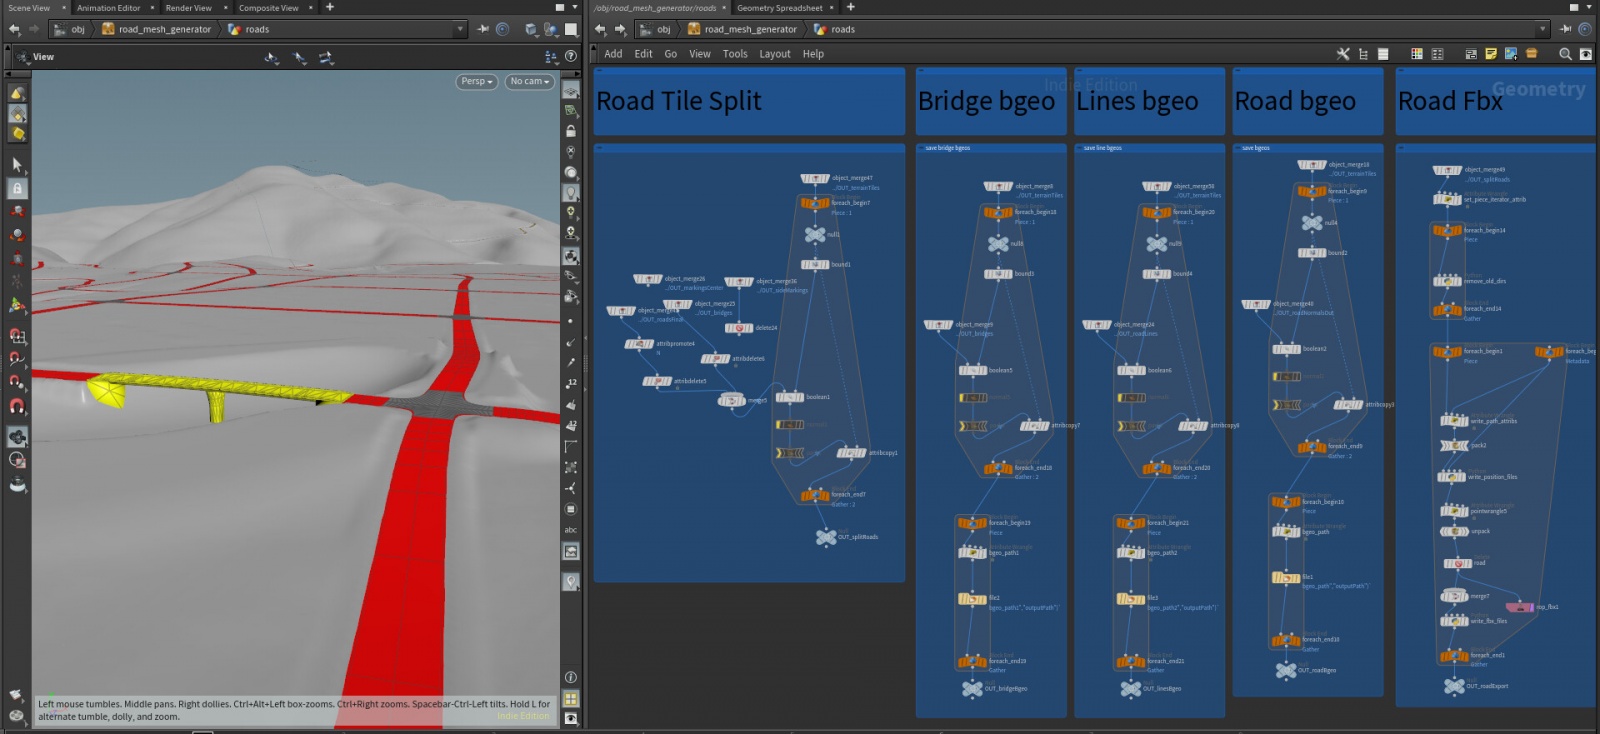
Task: Open the Animation Editor tab
Action: pos(109,7)
